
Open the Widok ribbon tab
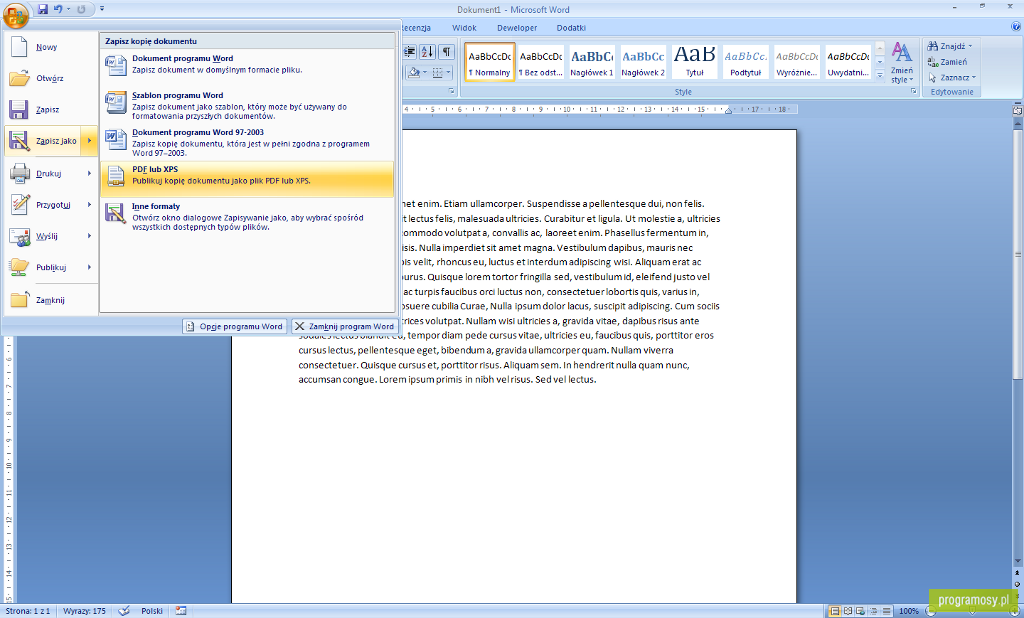click(464, 28)
